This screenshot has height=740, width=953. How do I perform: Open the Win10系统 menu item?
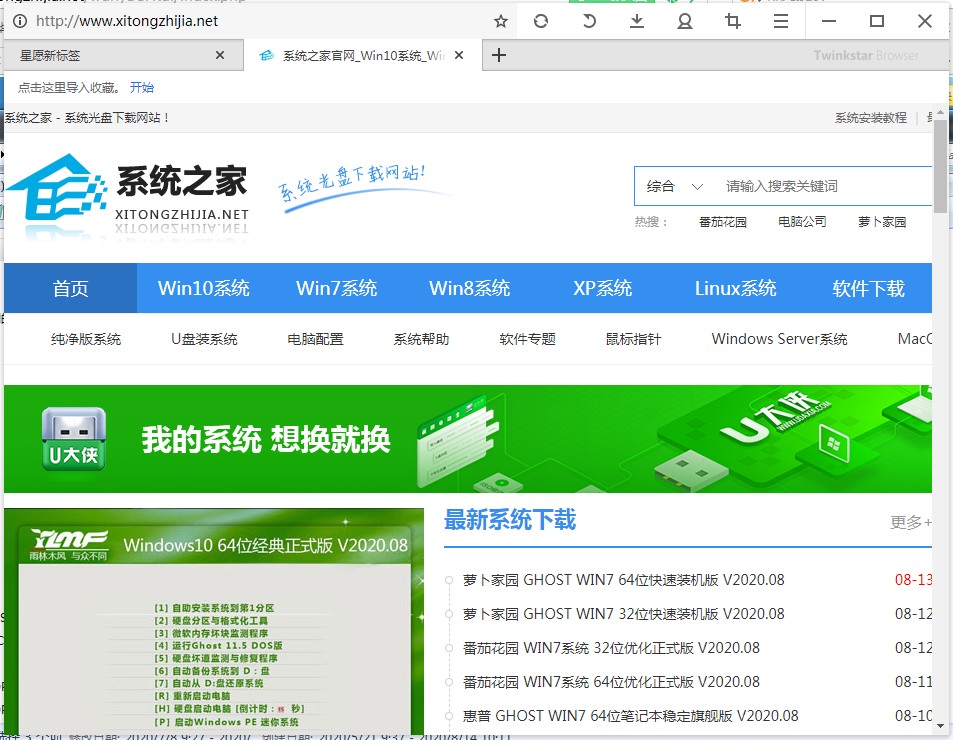(204, 288)
